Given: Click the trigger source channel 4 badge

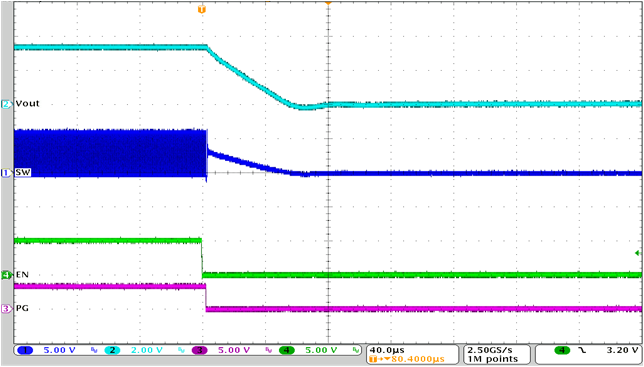Looking at the screenshot, I should tap(562, 350).
